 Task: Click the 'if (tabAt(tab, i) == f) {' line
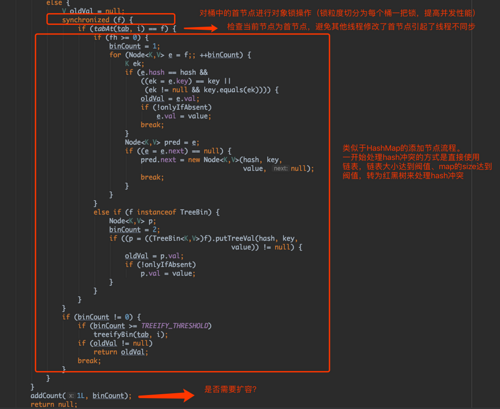coord(127,28)
